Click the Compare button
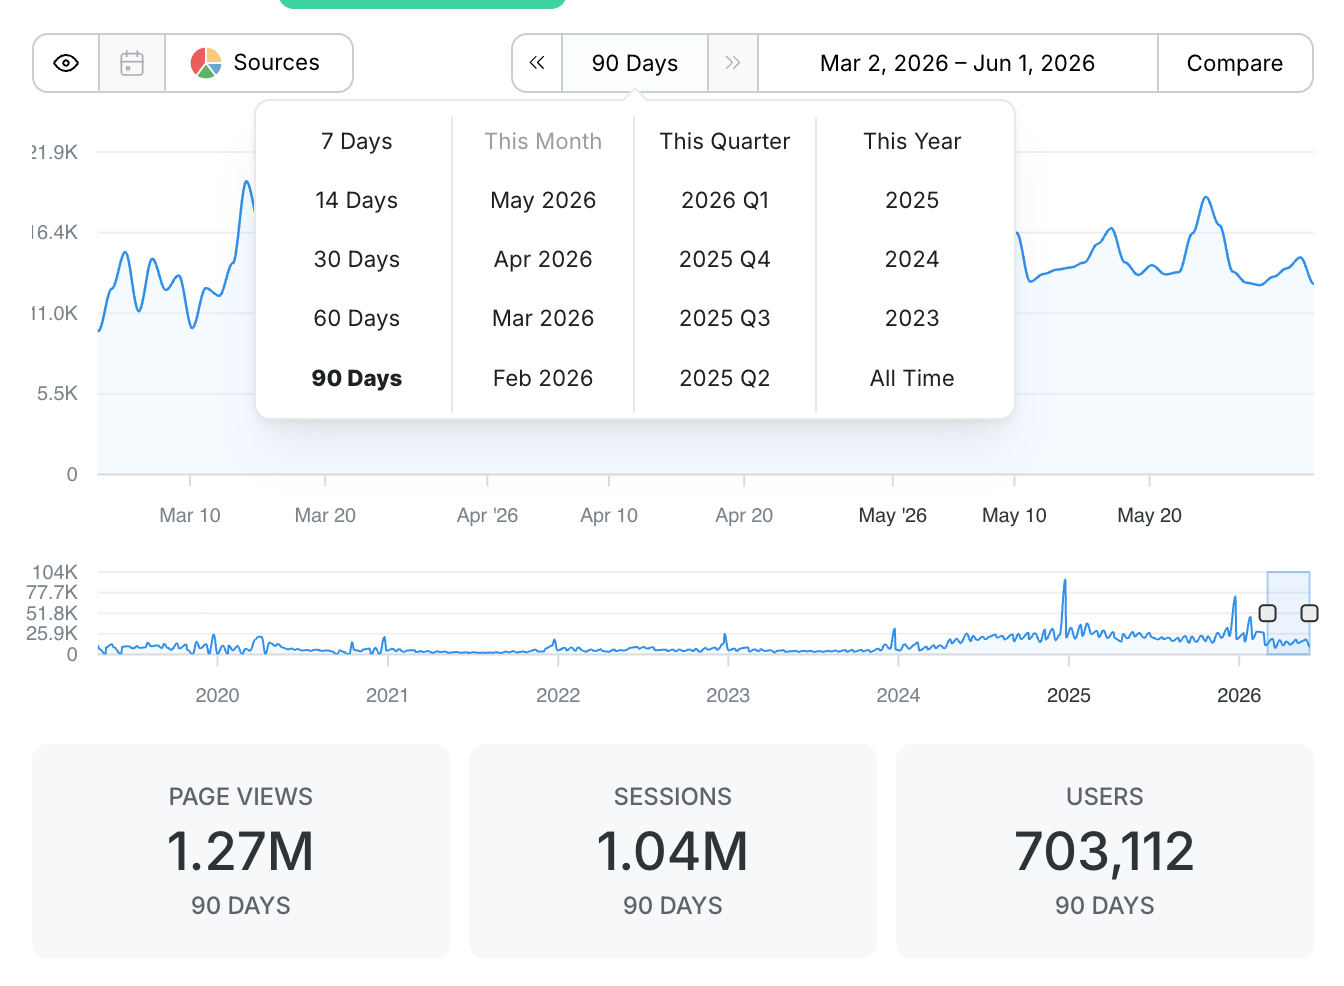This screenshot has width=1344, height=986. tap(1235, 63)
